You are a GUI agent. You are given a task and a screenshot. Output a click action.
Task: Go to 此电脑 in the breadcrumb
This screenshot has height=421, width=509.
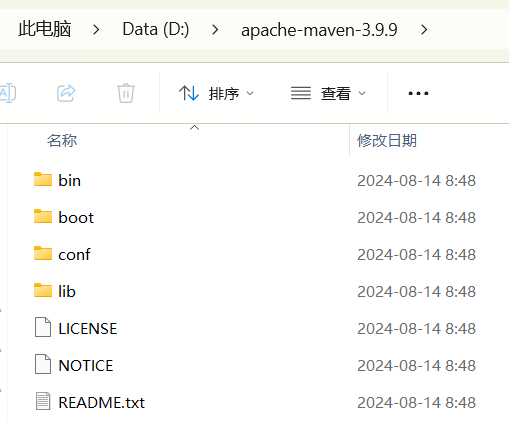pos(44,29)
